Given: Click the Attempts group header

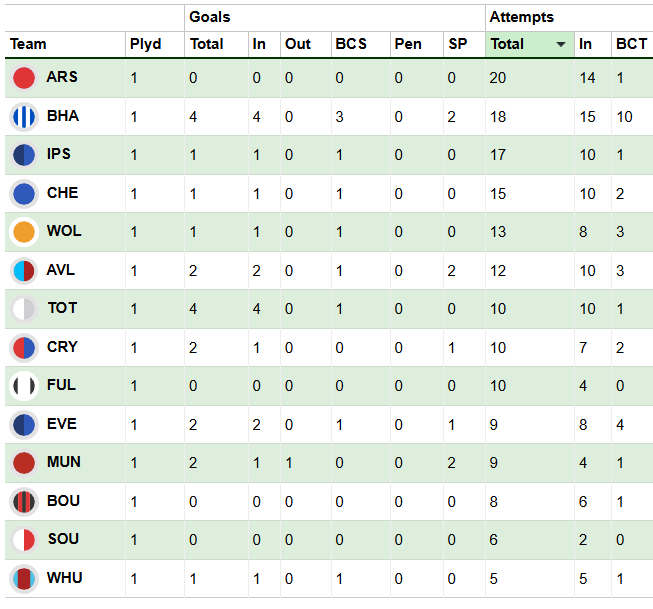Looking at the screenshot, I should coord(521,17).
